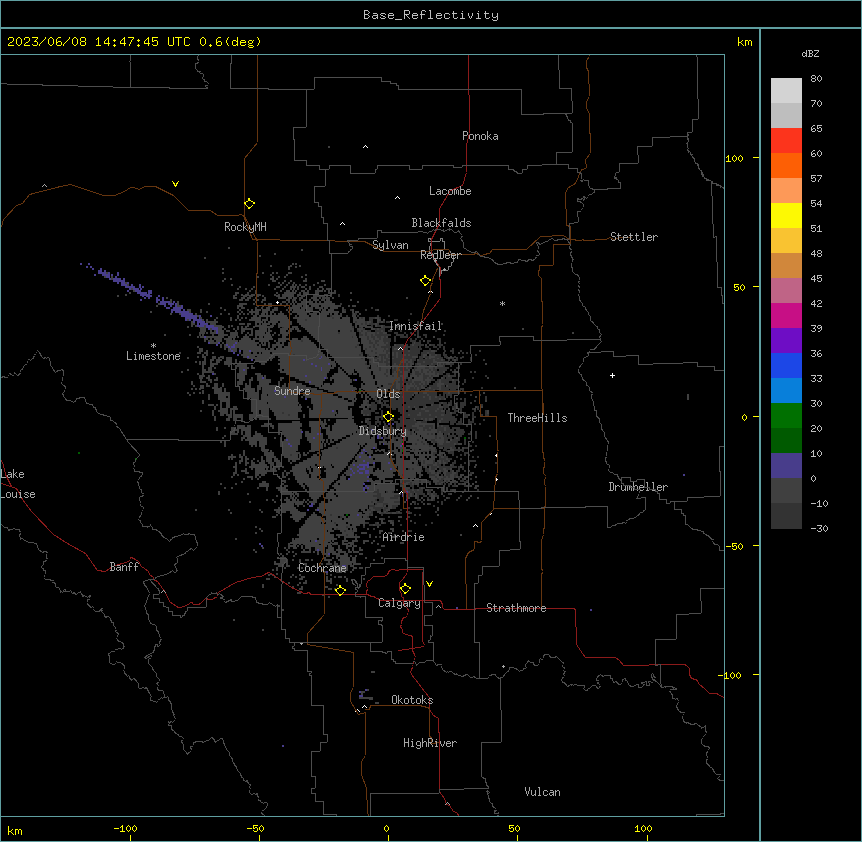Screen dimensions: 862x842
Task: Click the Innisfail city label
Action: [x=416, y=326]
